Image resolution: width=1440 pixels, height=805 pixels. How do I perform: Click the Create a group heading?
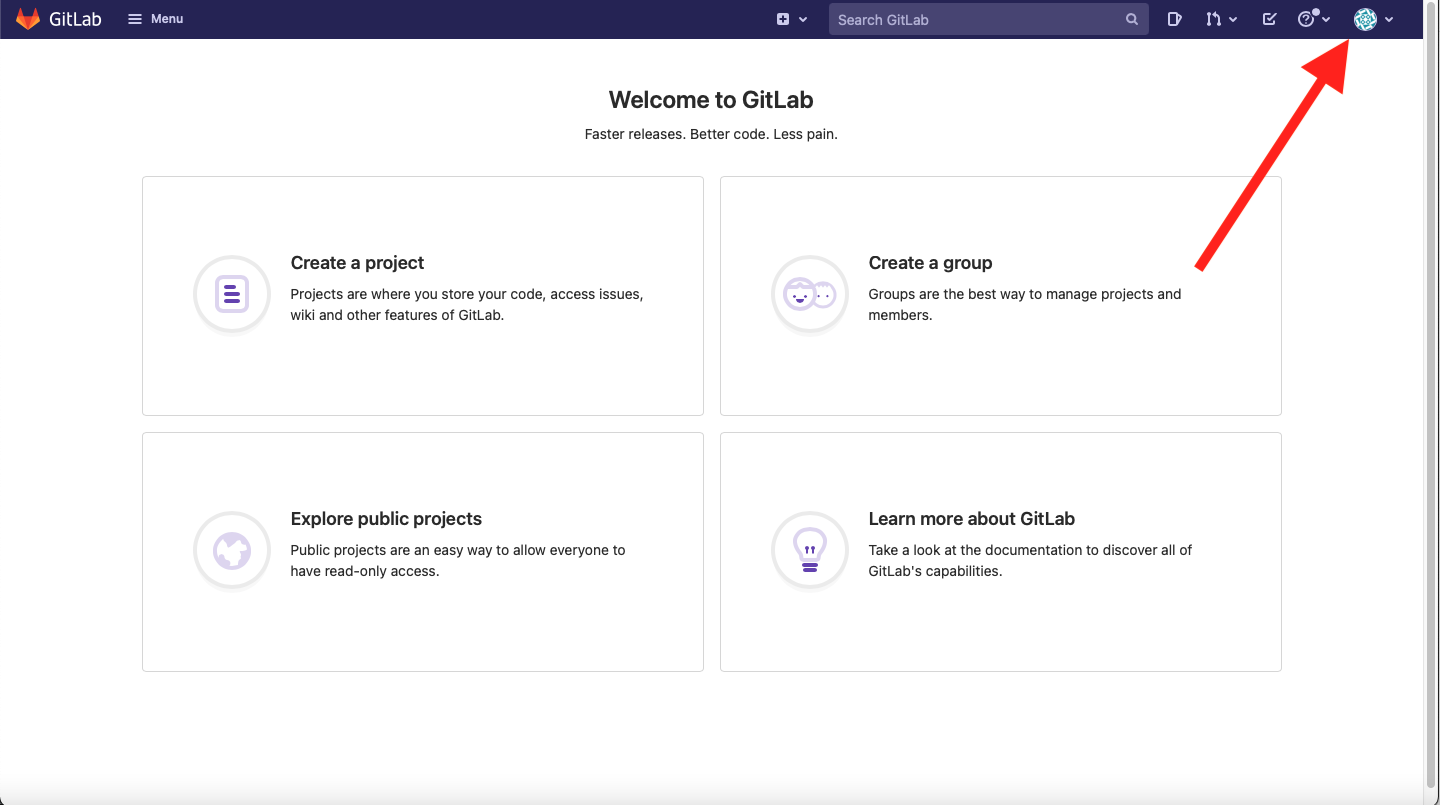click(930, 263)
